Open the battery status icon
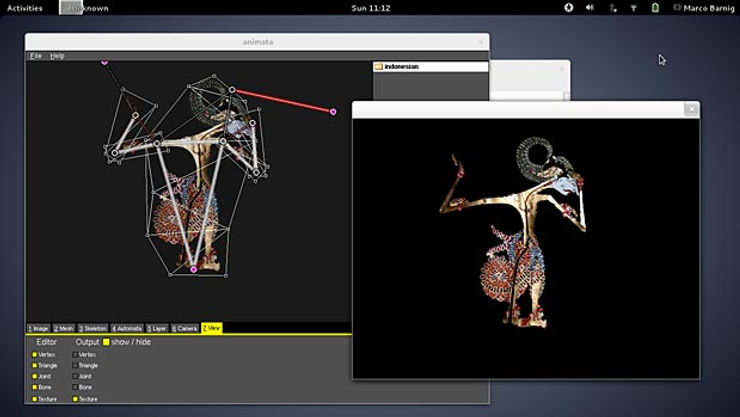Viewport: 740px width, 417px height. [655, 8]
